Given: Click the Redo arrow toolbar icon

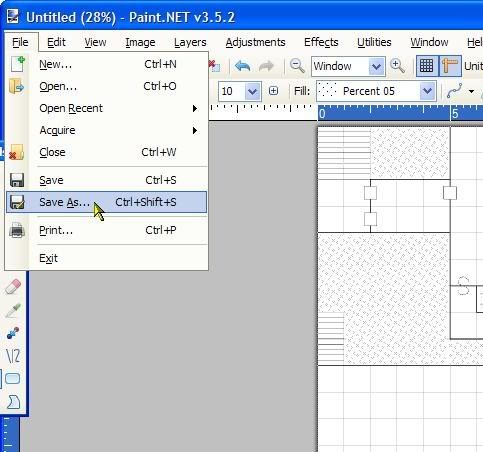Looking at the screenshot, I should coord(266,66).
